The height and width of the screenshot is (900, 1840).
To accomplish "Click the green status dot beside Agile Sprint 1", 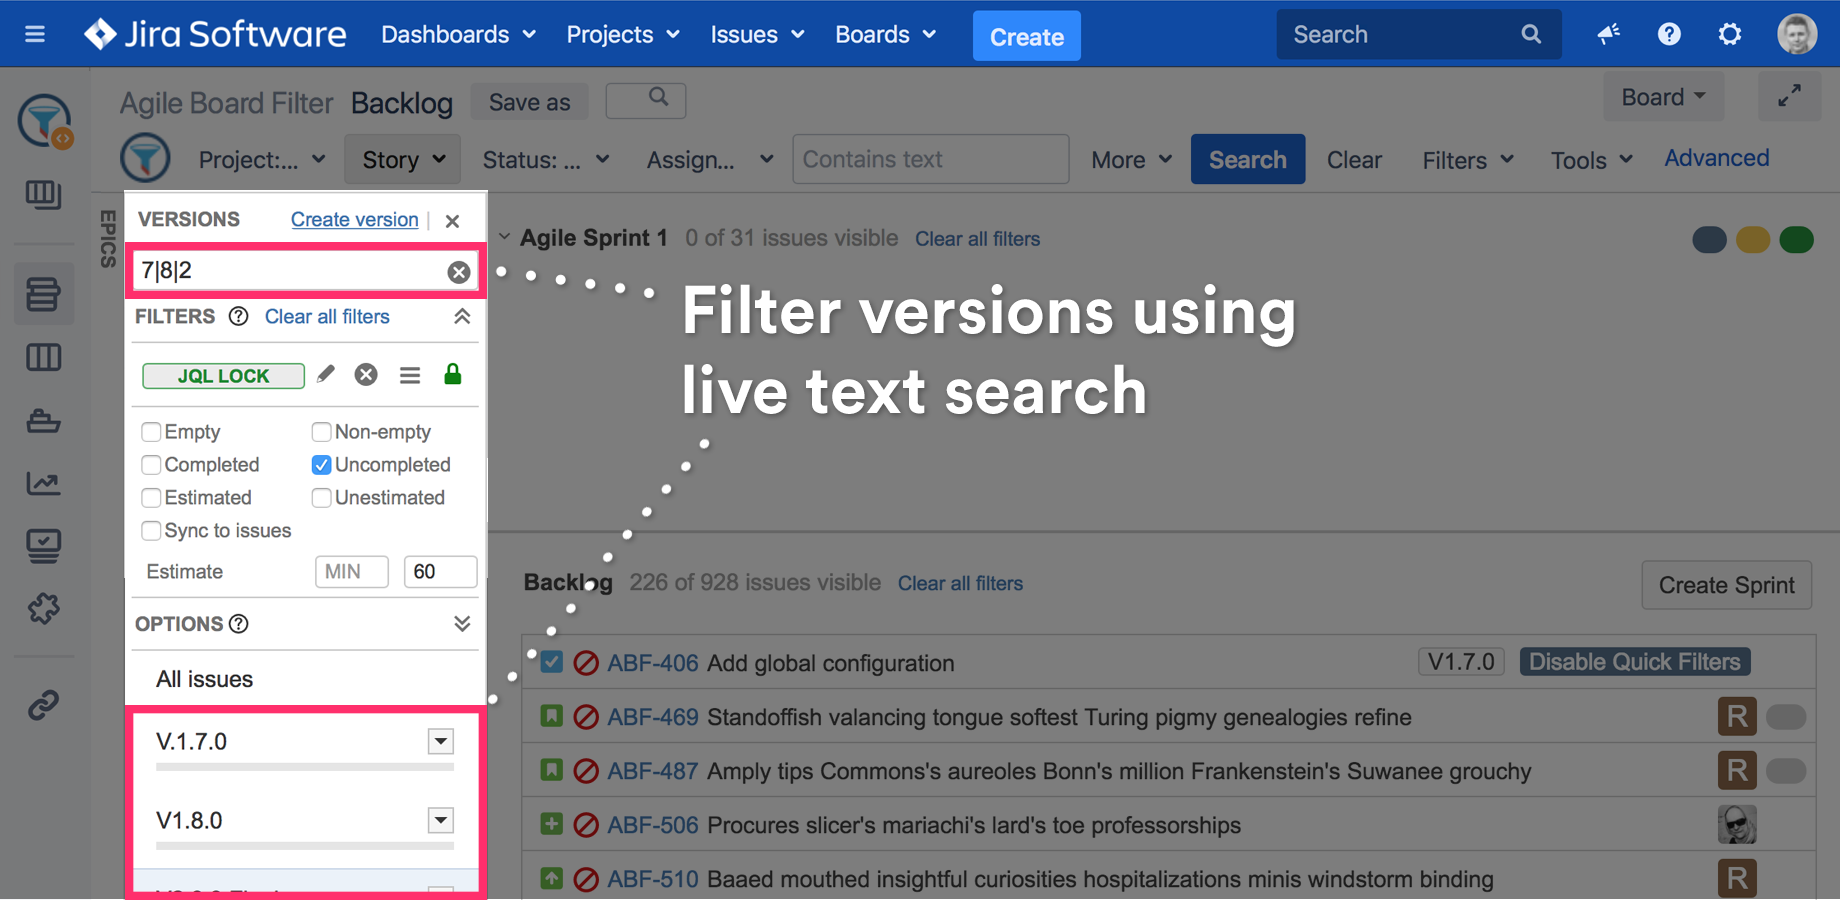I will [x=1796, y=240].
